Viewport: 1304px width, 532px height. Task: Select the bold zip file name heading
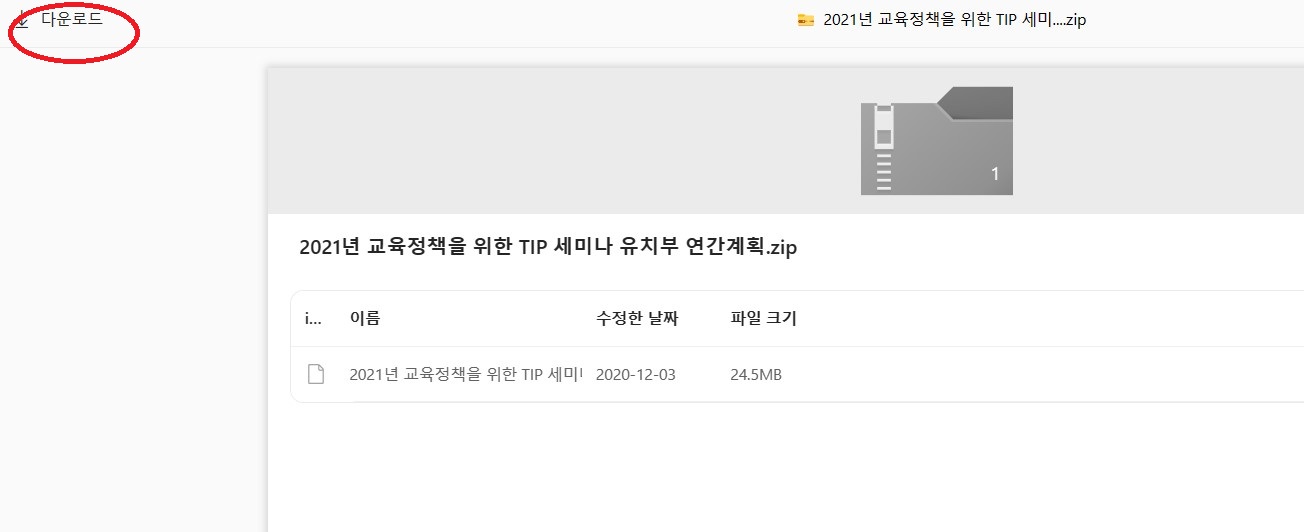click(548, 248)
